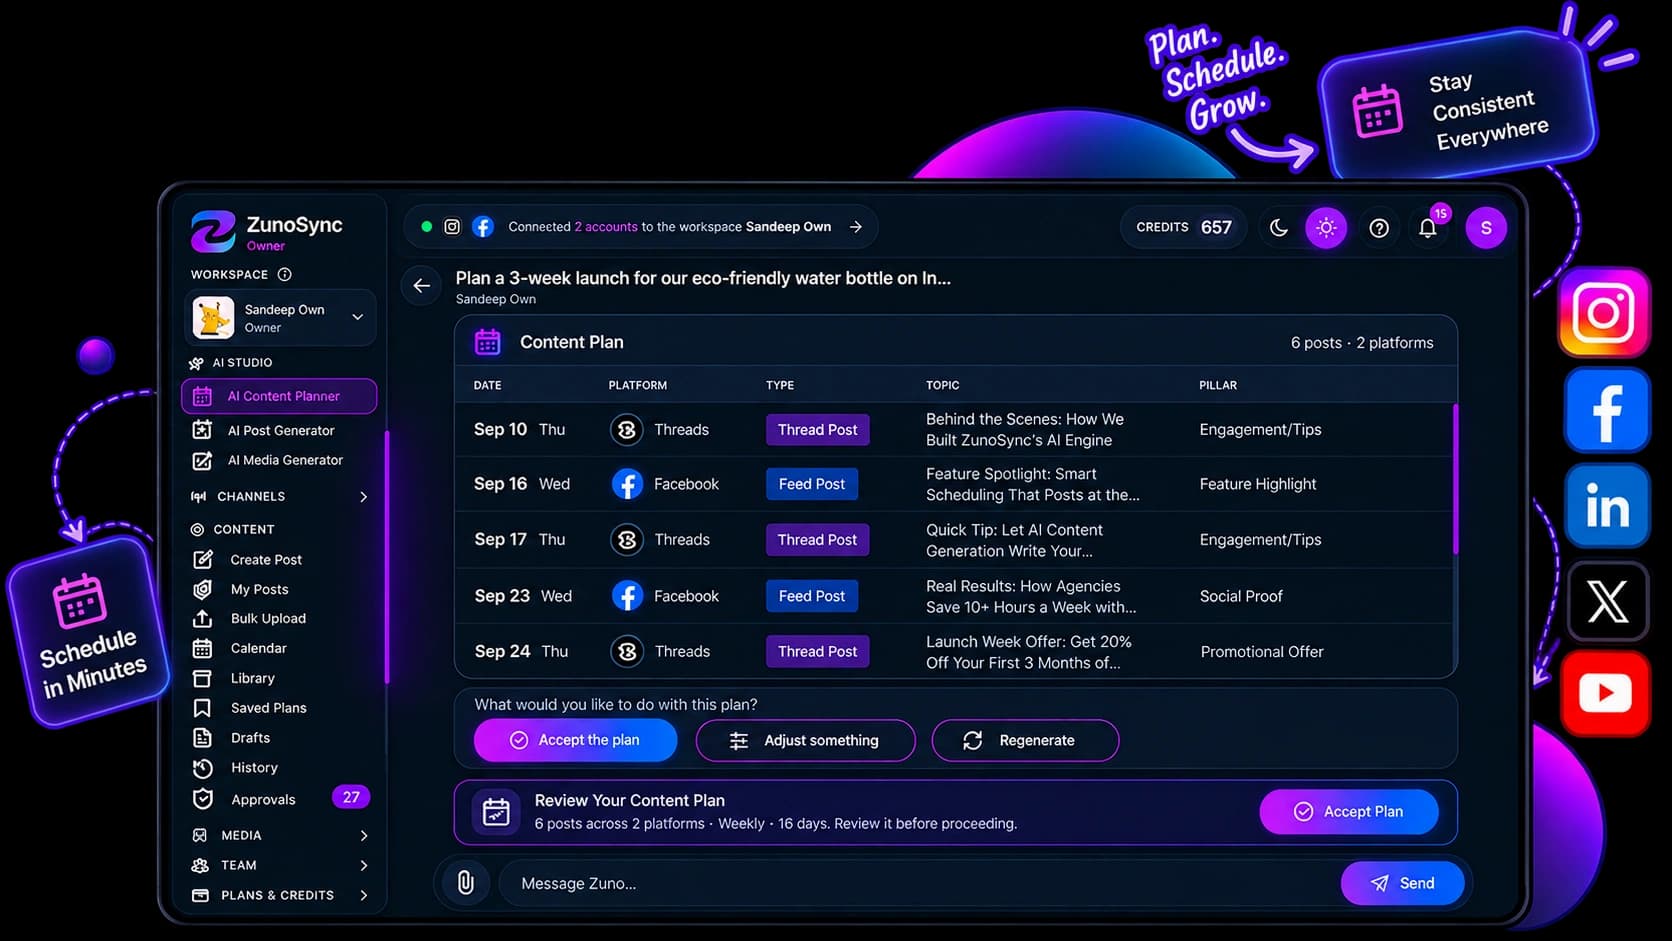This screenshot has height=941, width=1672.
Task: Click the Review Your Content Plan calendar icon
Action: [496, 812]
